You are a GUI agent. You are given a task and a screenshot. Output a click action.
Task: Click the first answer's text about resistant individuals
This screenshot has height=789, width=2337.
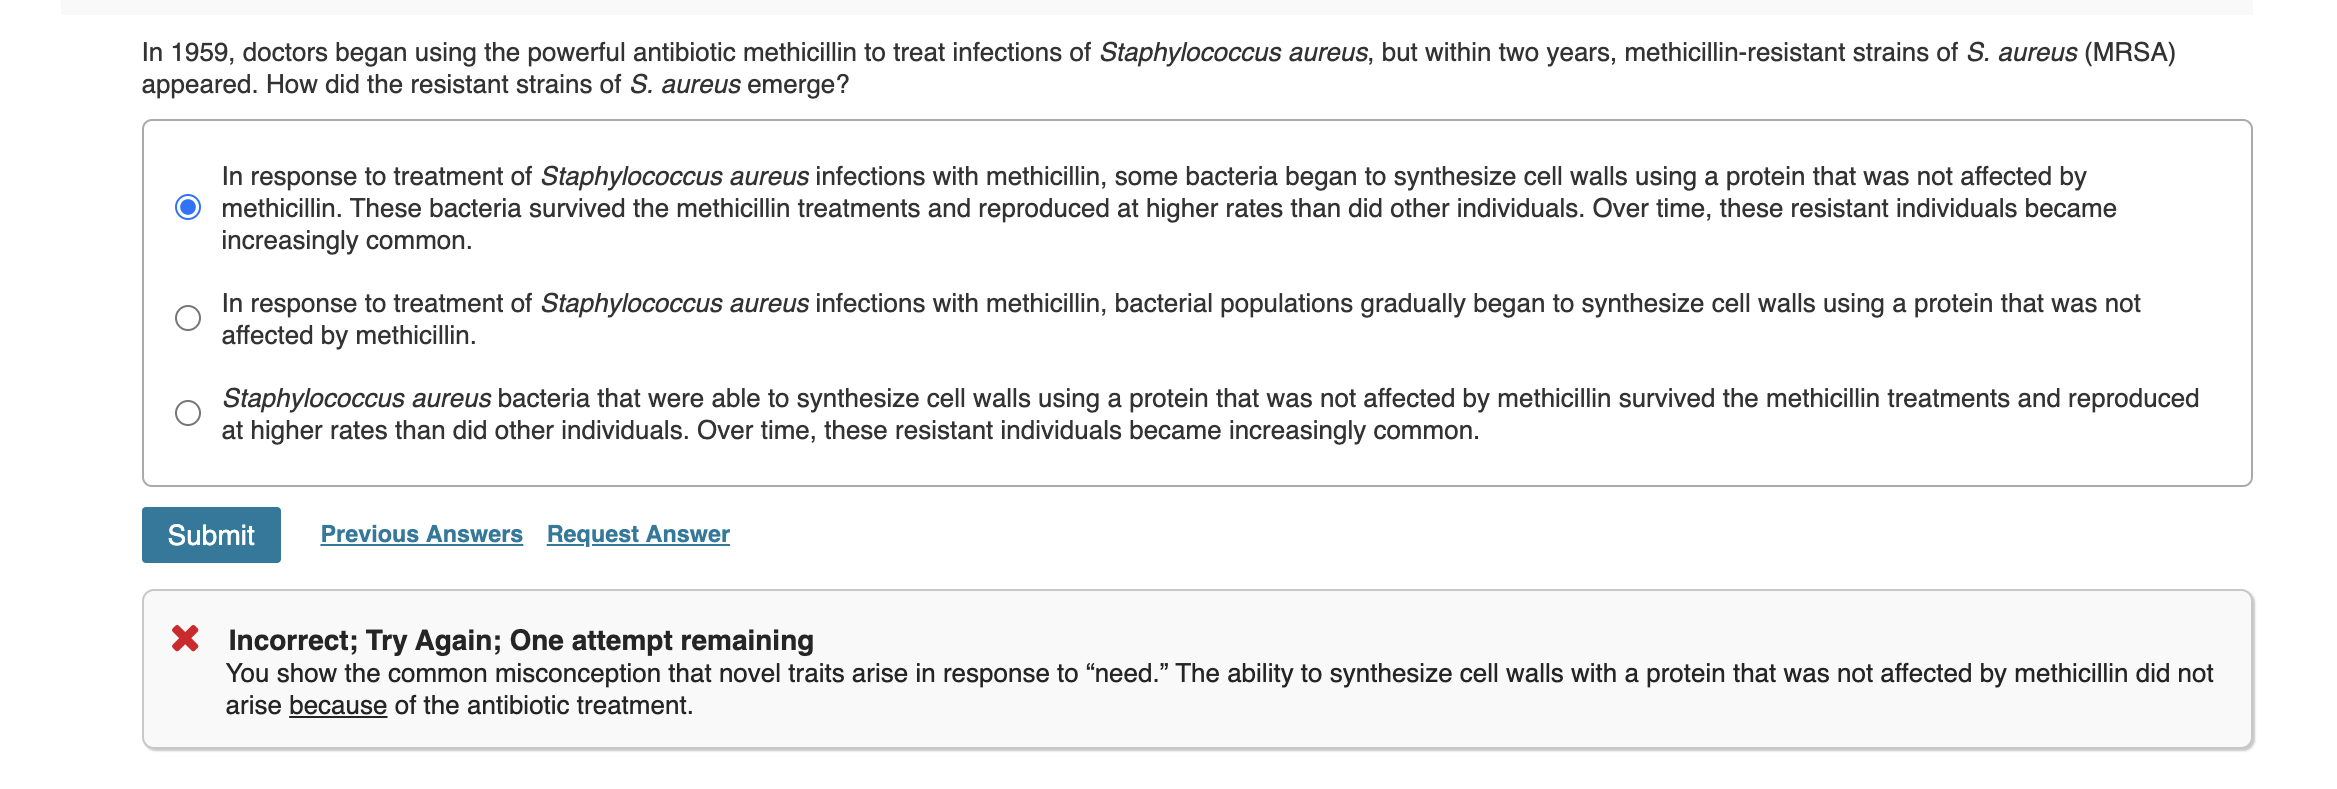900,208
